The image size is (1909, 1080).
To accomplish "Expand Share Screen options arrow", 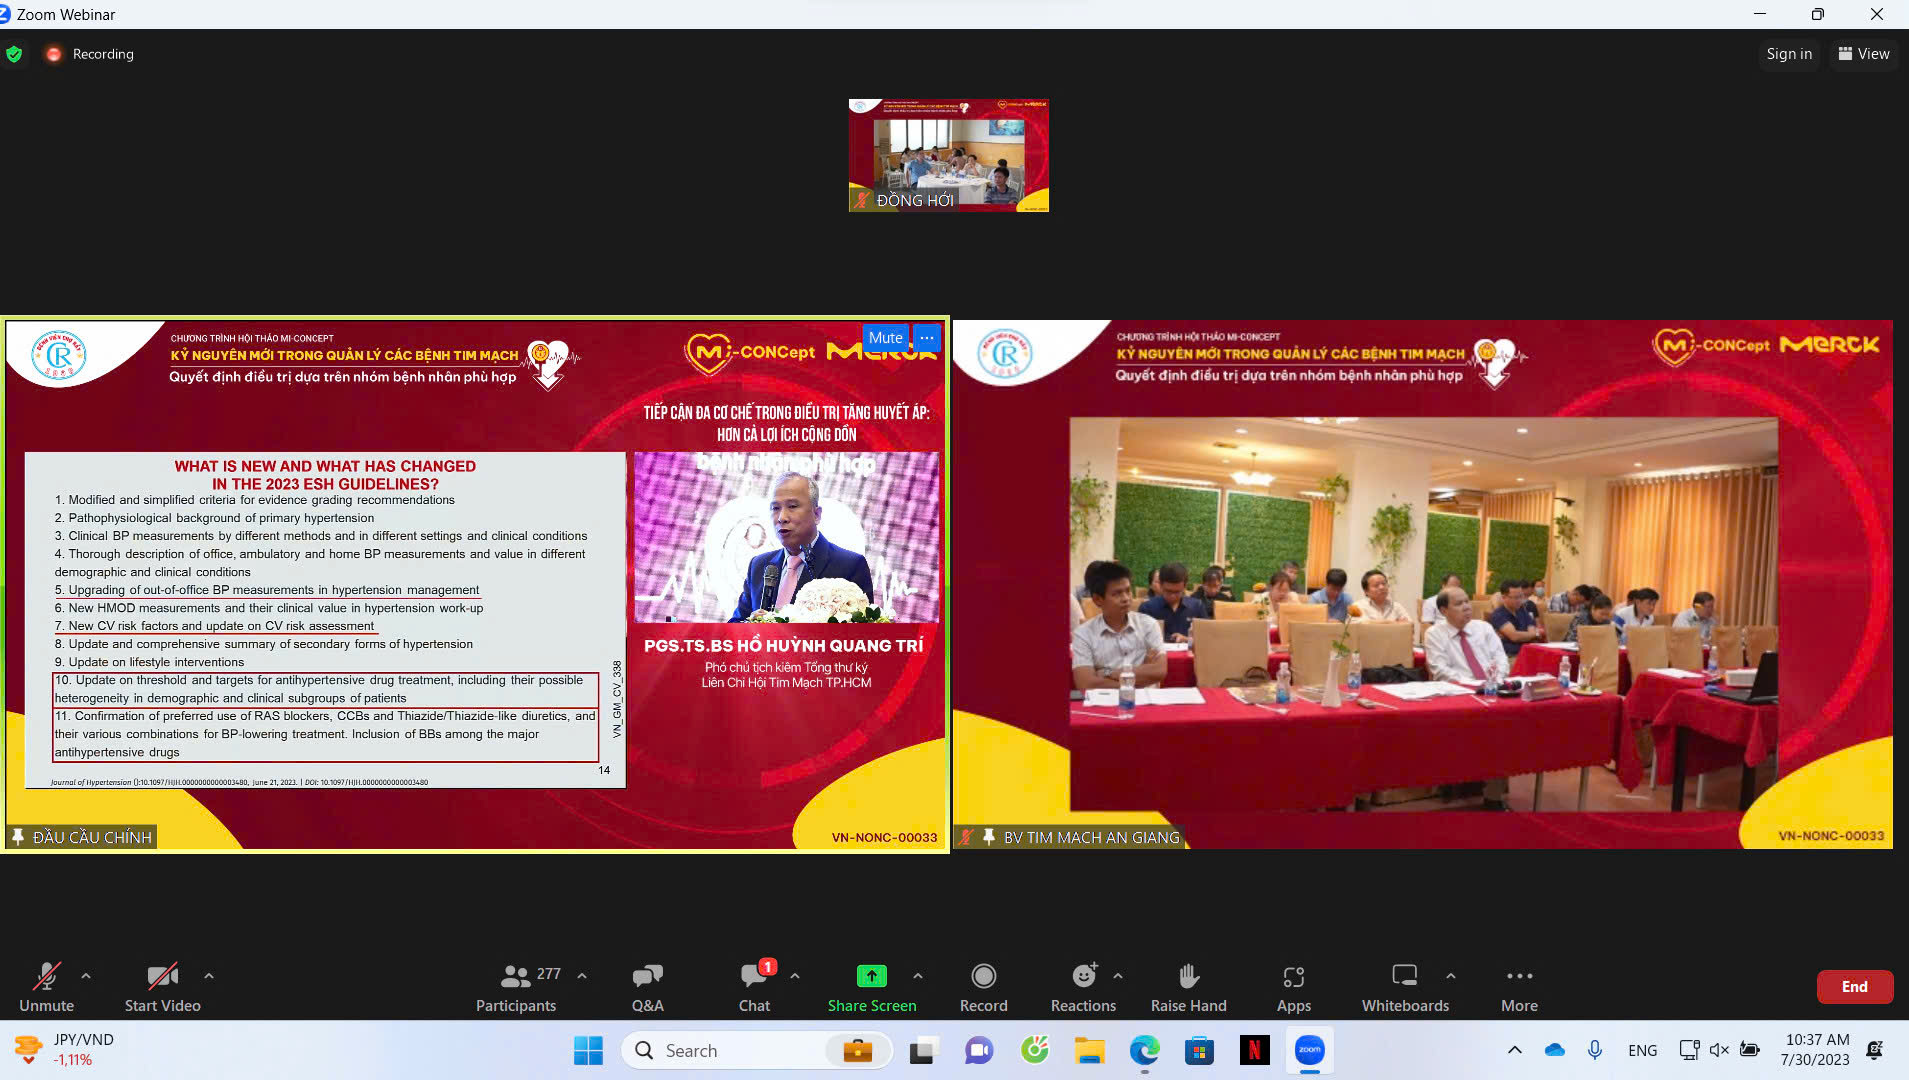I will click(918, 975).
